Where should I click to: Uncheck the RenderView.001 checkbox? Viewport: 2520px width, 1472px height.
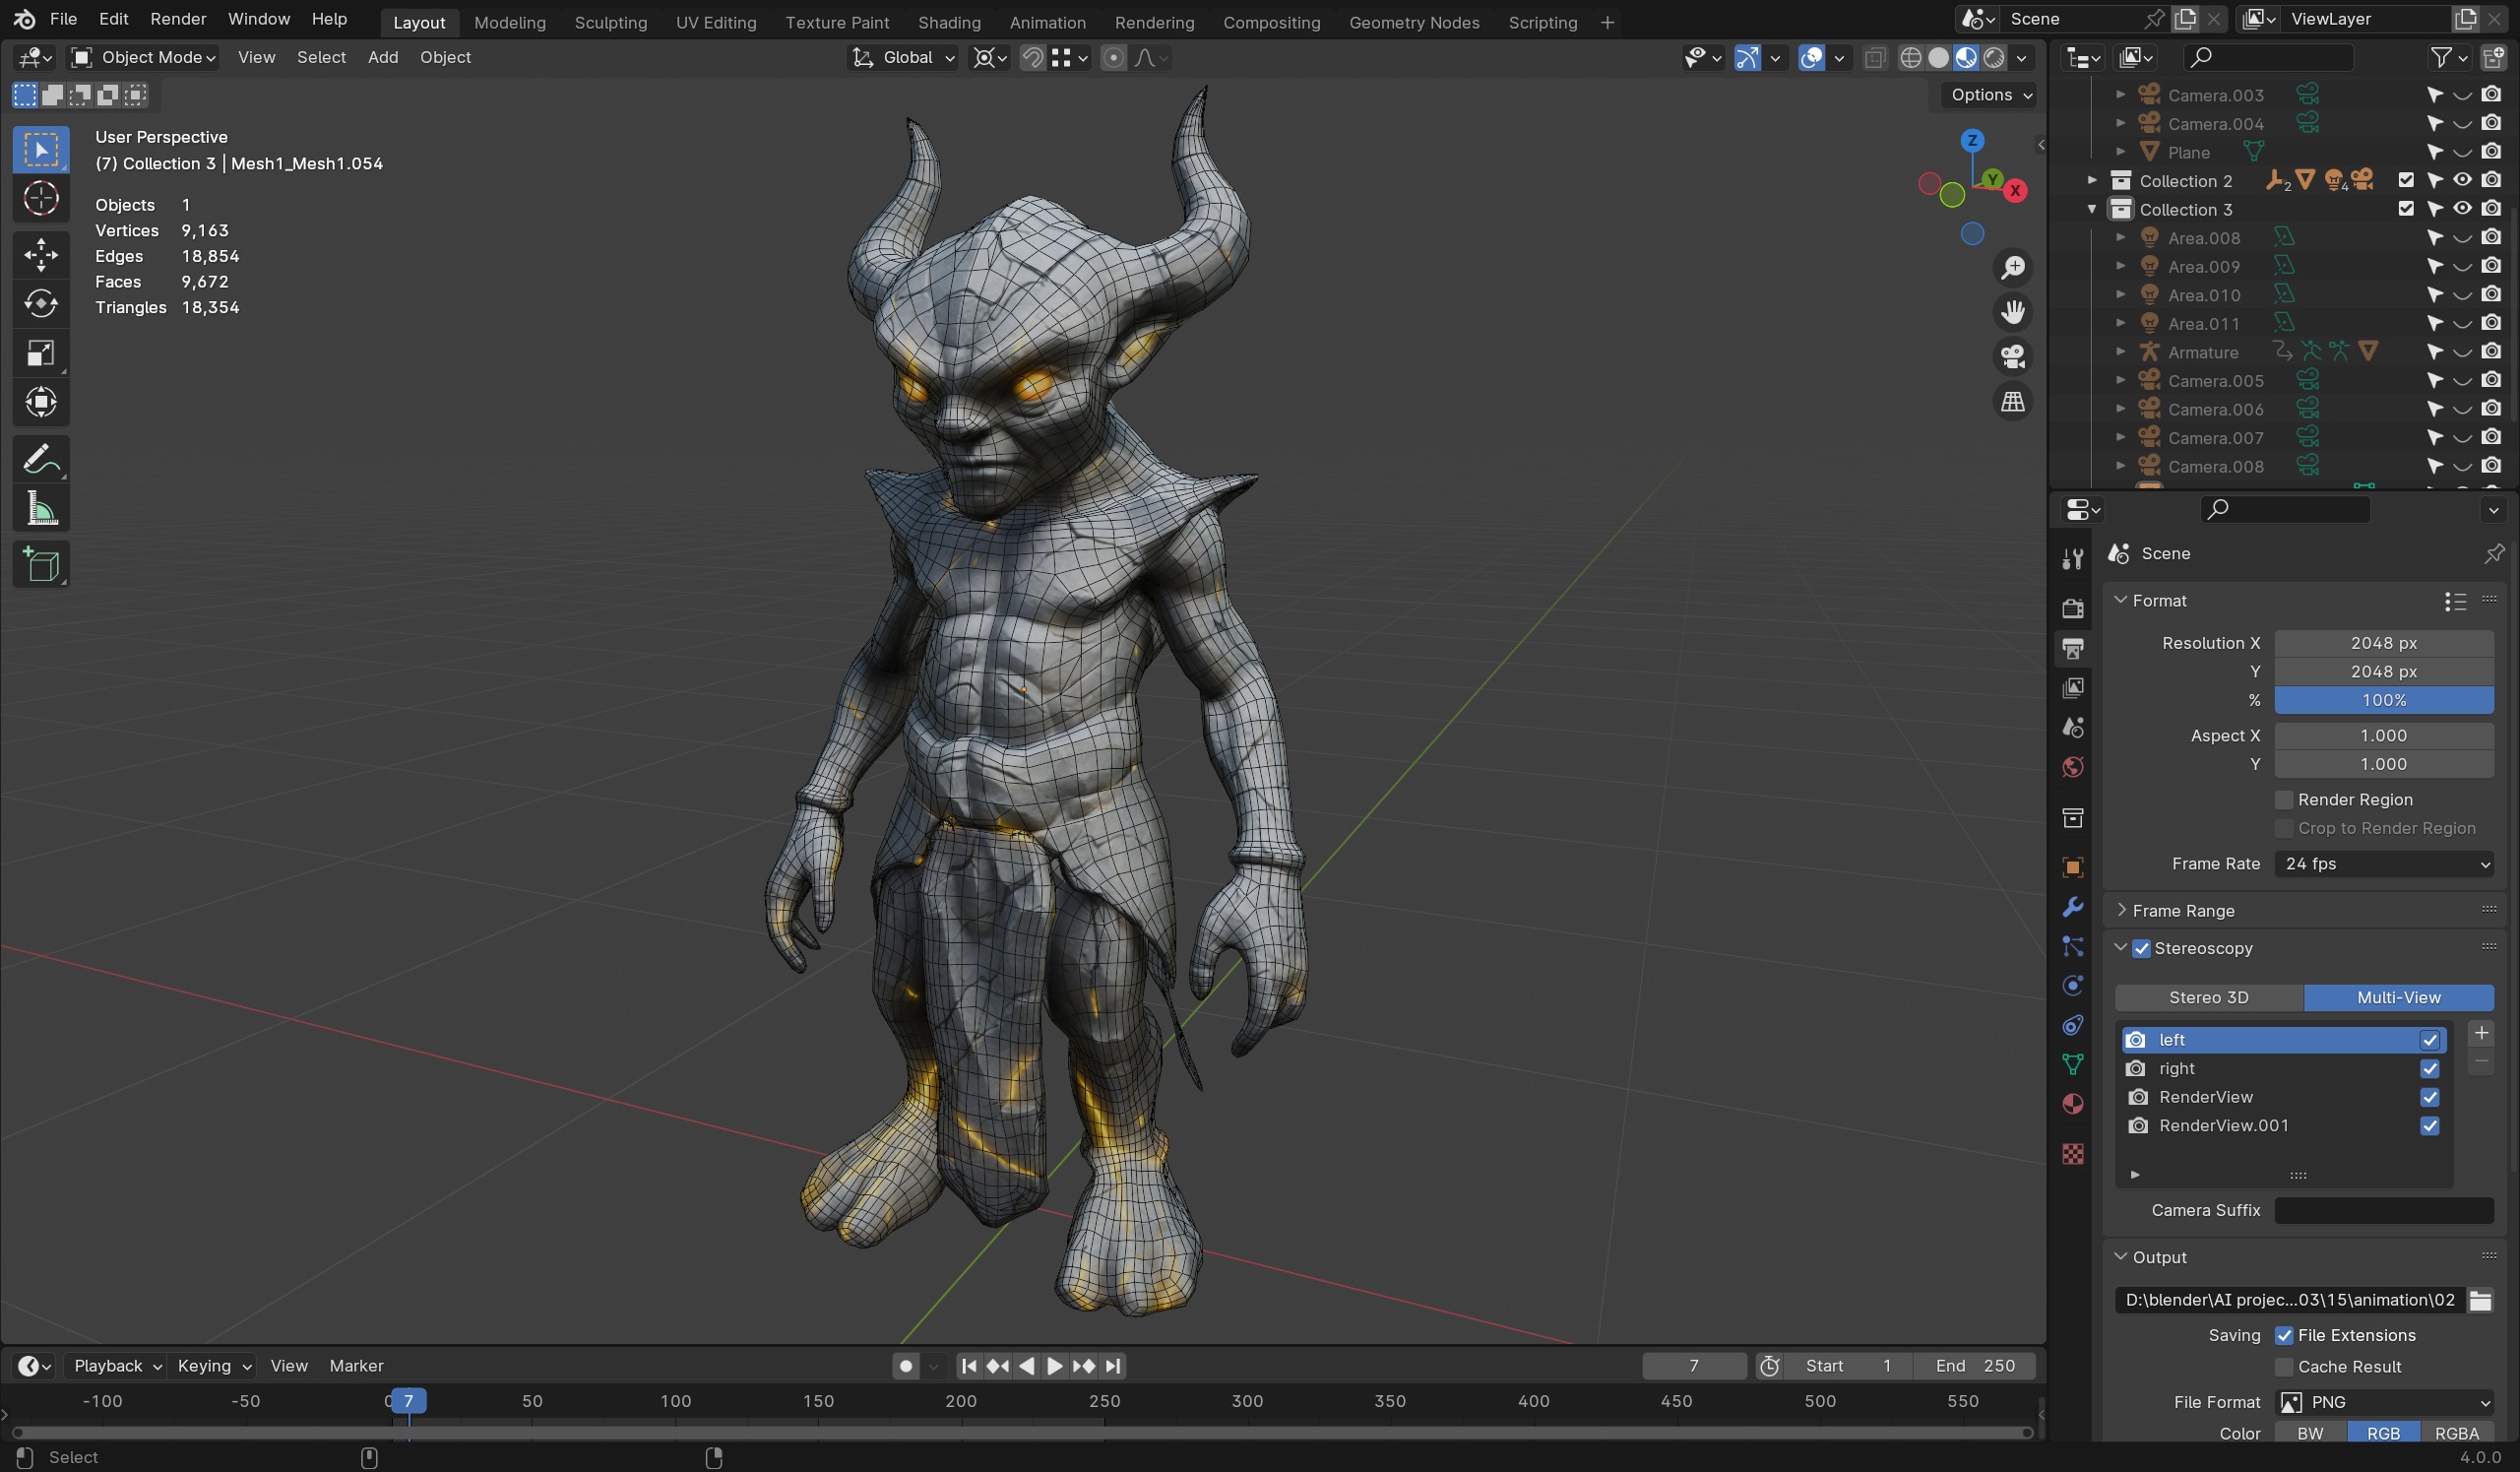(x=2429, y=1126)
